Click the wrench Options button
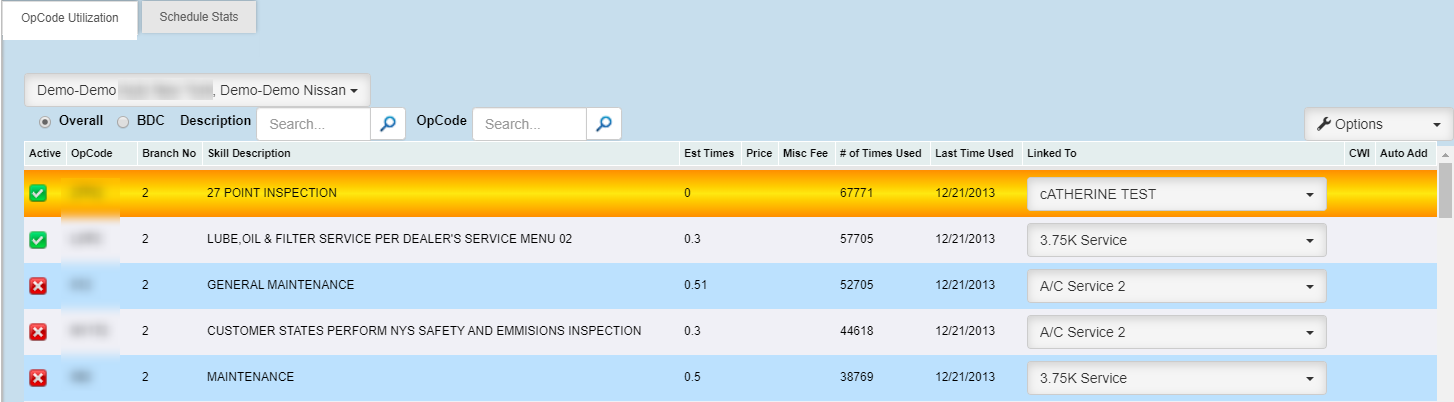This screenshot has width=1454, height=402. [1378, 124]
